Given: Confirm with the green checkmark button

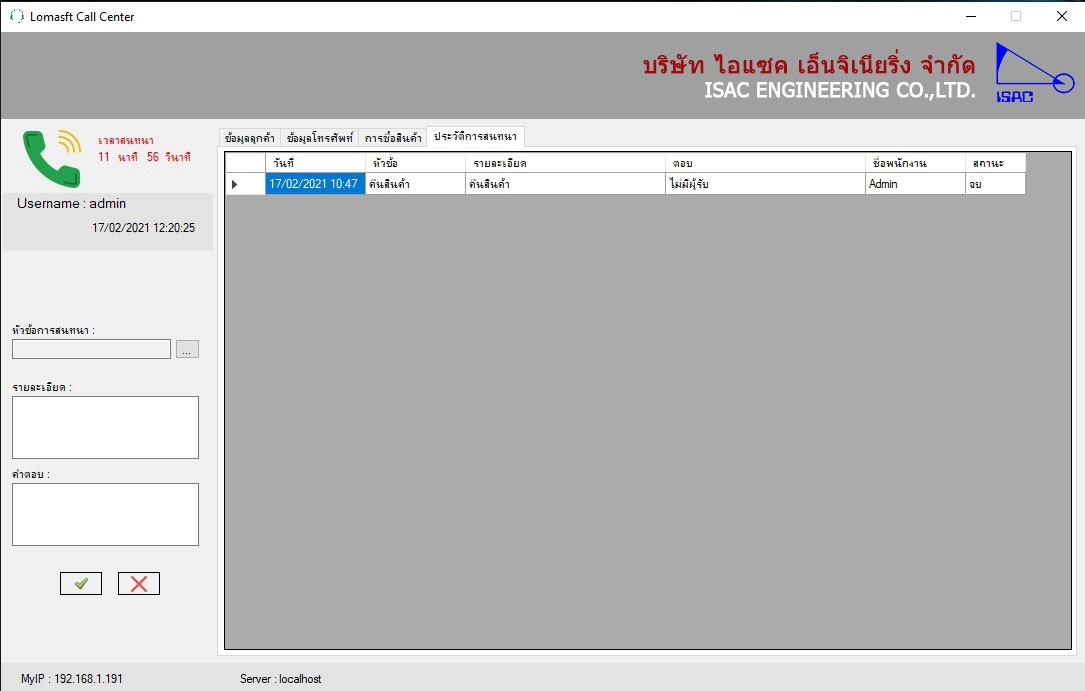Looking at the screenshot, I should tap(81, 584).
